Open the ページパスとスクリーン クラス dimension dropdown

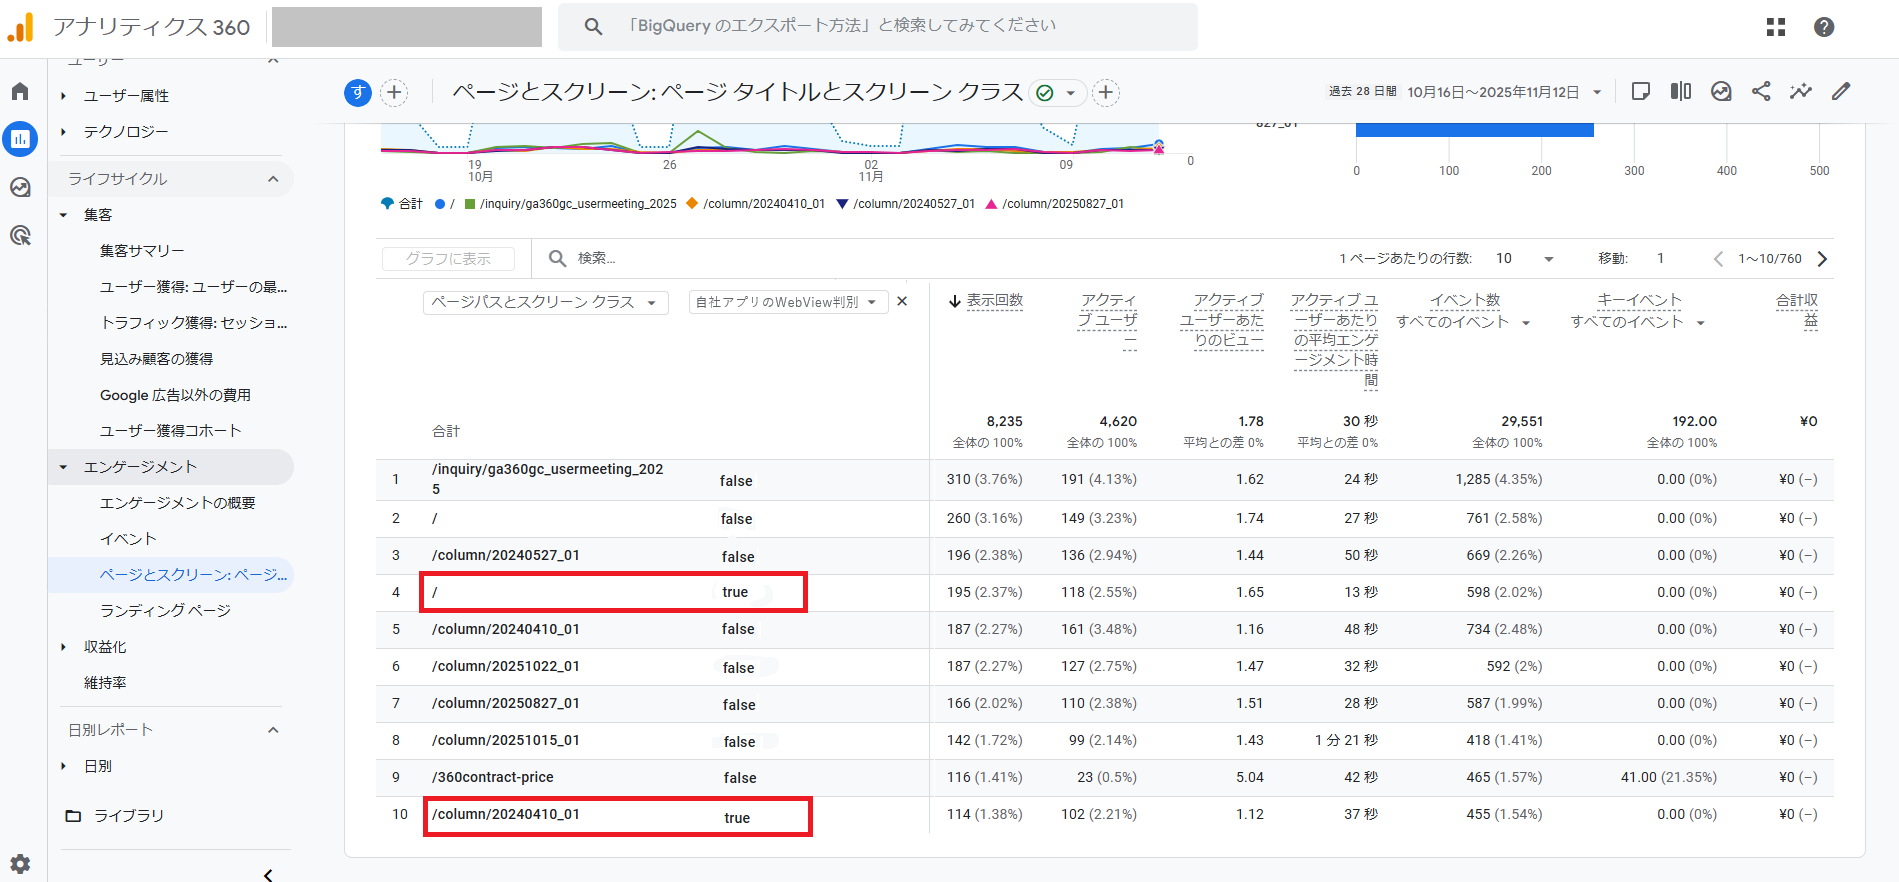pos(545,302)
